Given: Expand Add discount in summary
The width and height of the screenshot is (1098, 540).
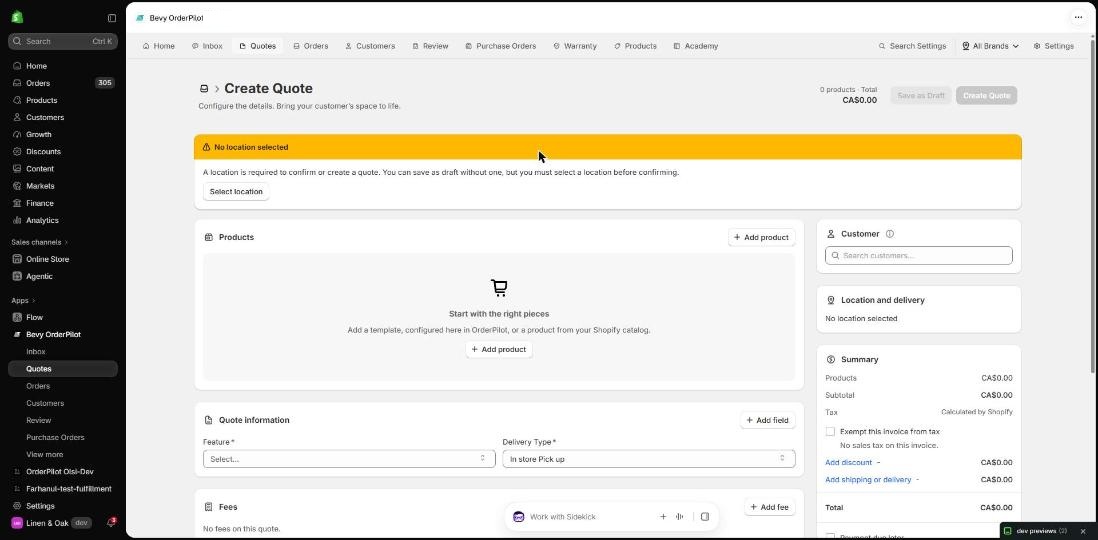Looking at the screenshot, I should click(x=852, y=462).
